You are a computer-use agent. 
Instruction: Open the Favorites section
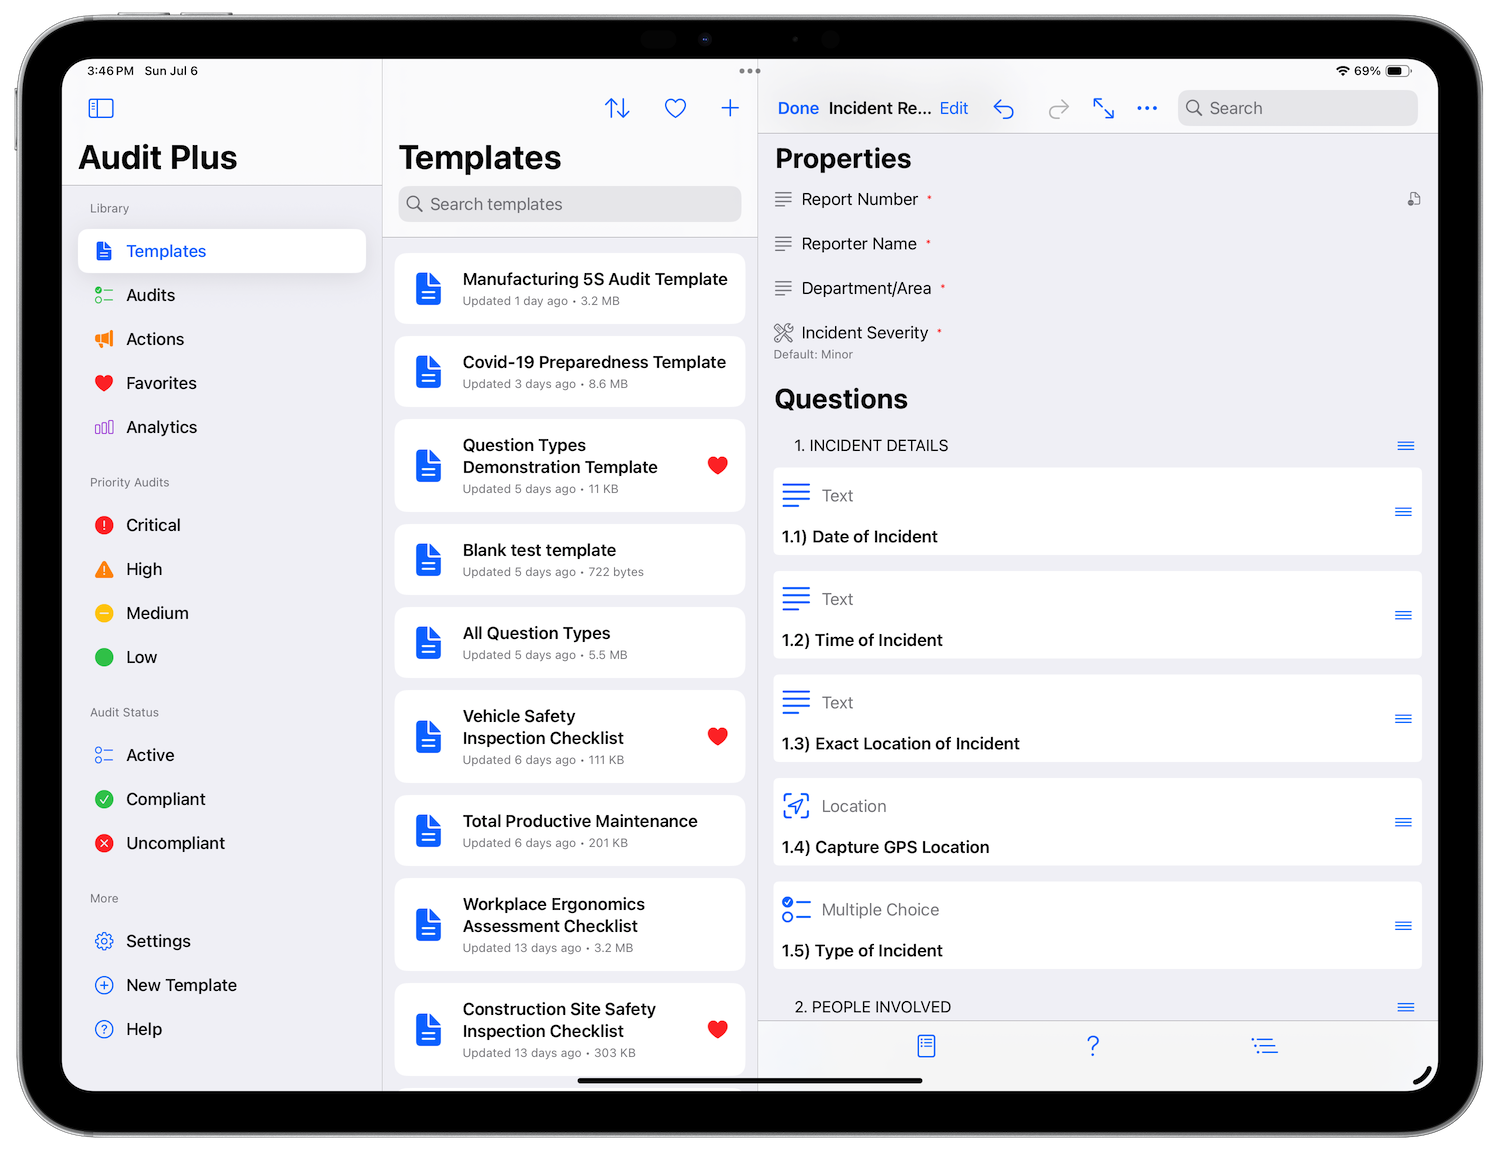coord(222,383)
